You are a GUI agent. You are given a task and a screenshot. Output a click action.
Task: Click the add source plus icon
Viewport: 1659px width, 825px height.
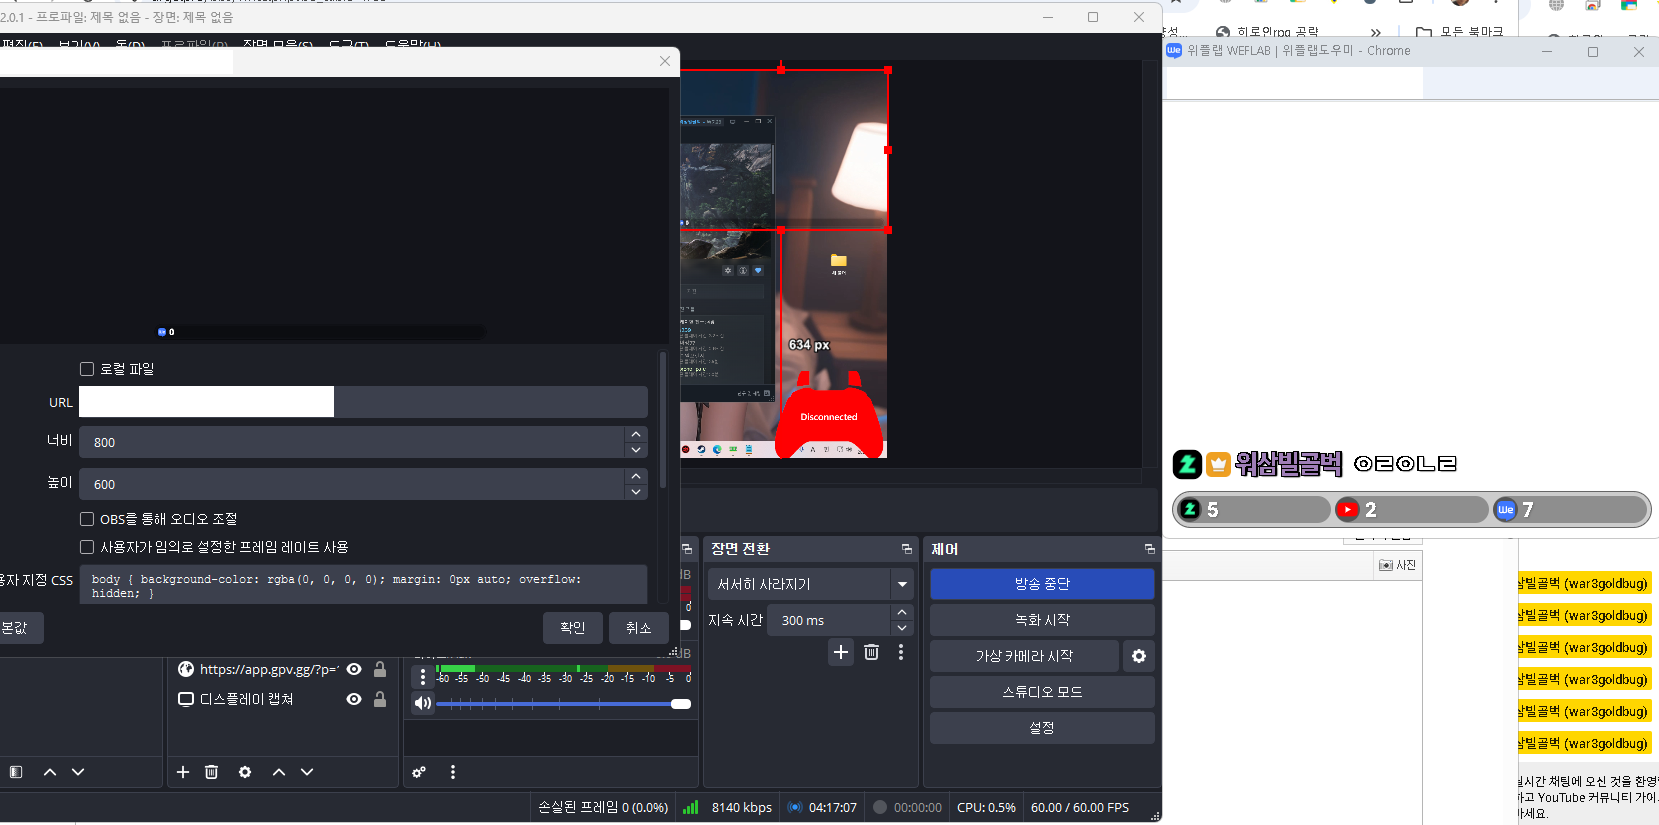pos(183,772)
